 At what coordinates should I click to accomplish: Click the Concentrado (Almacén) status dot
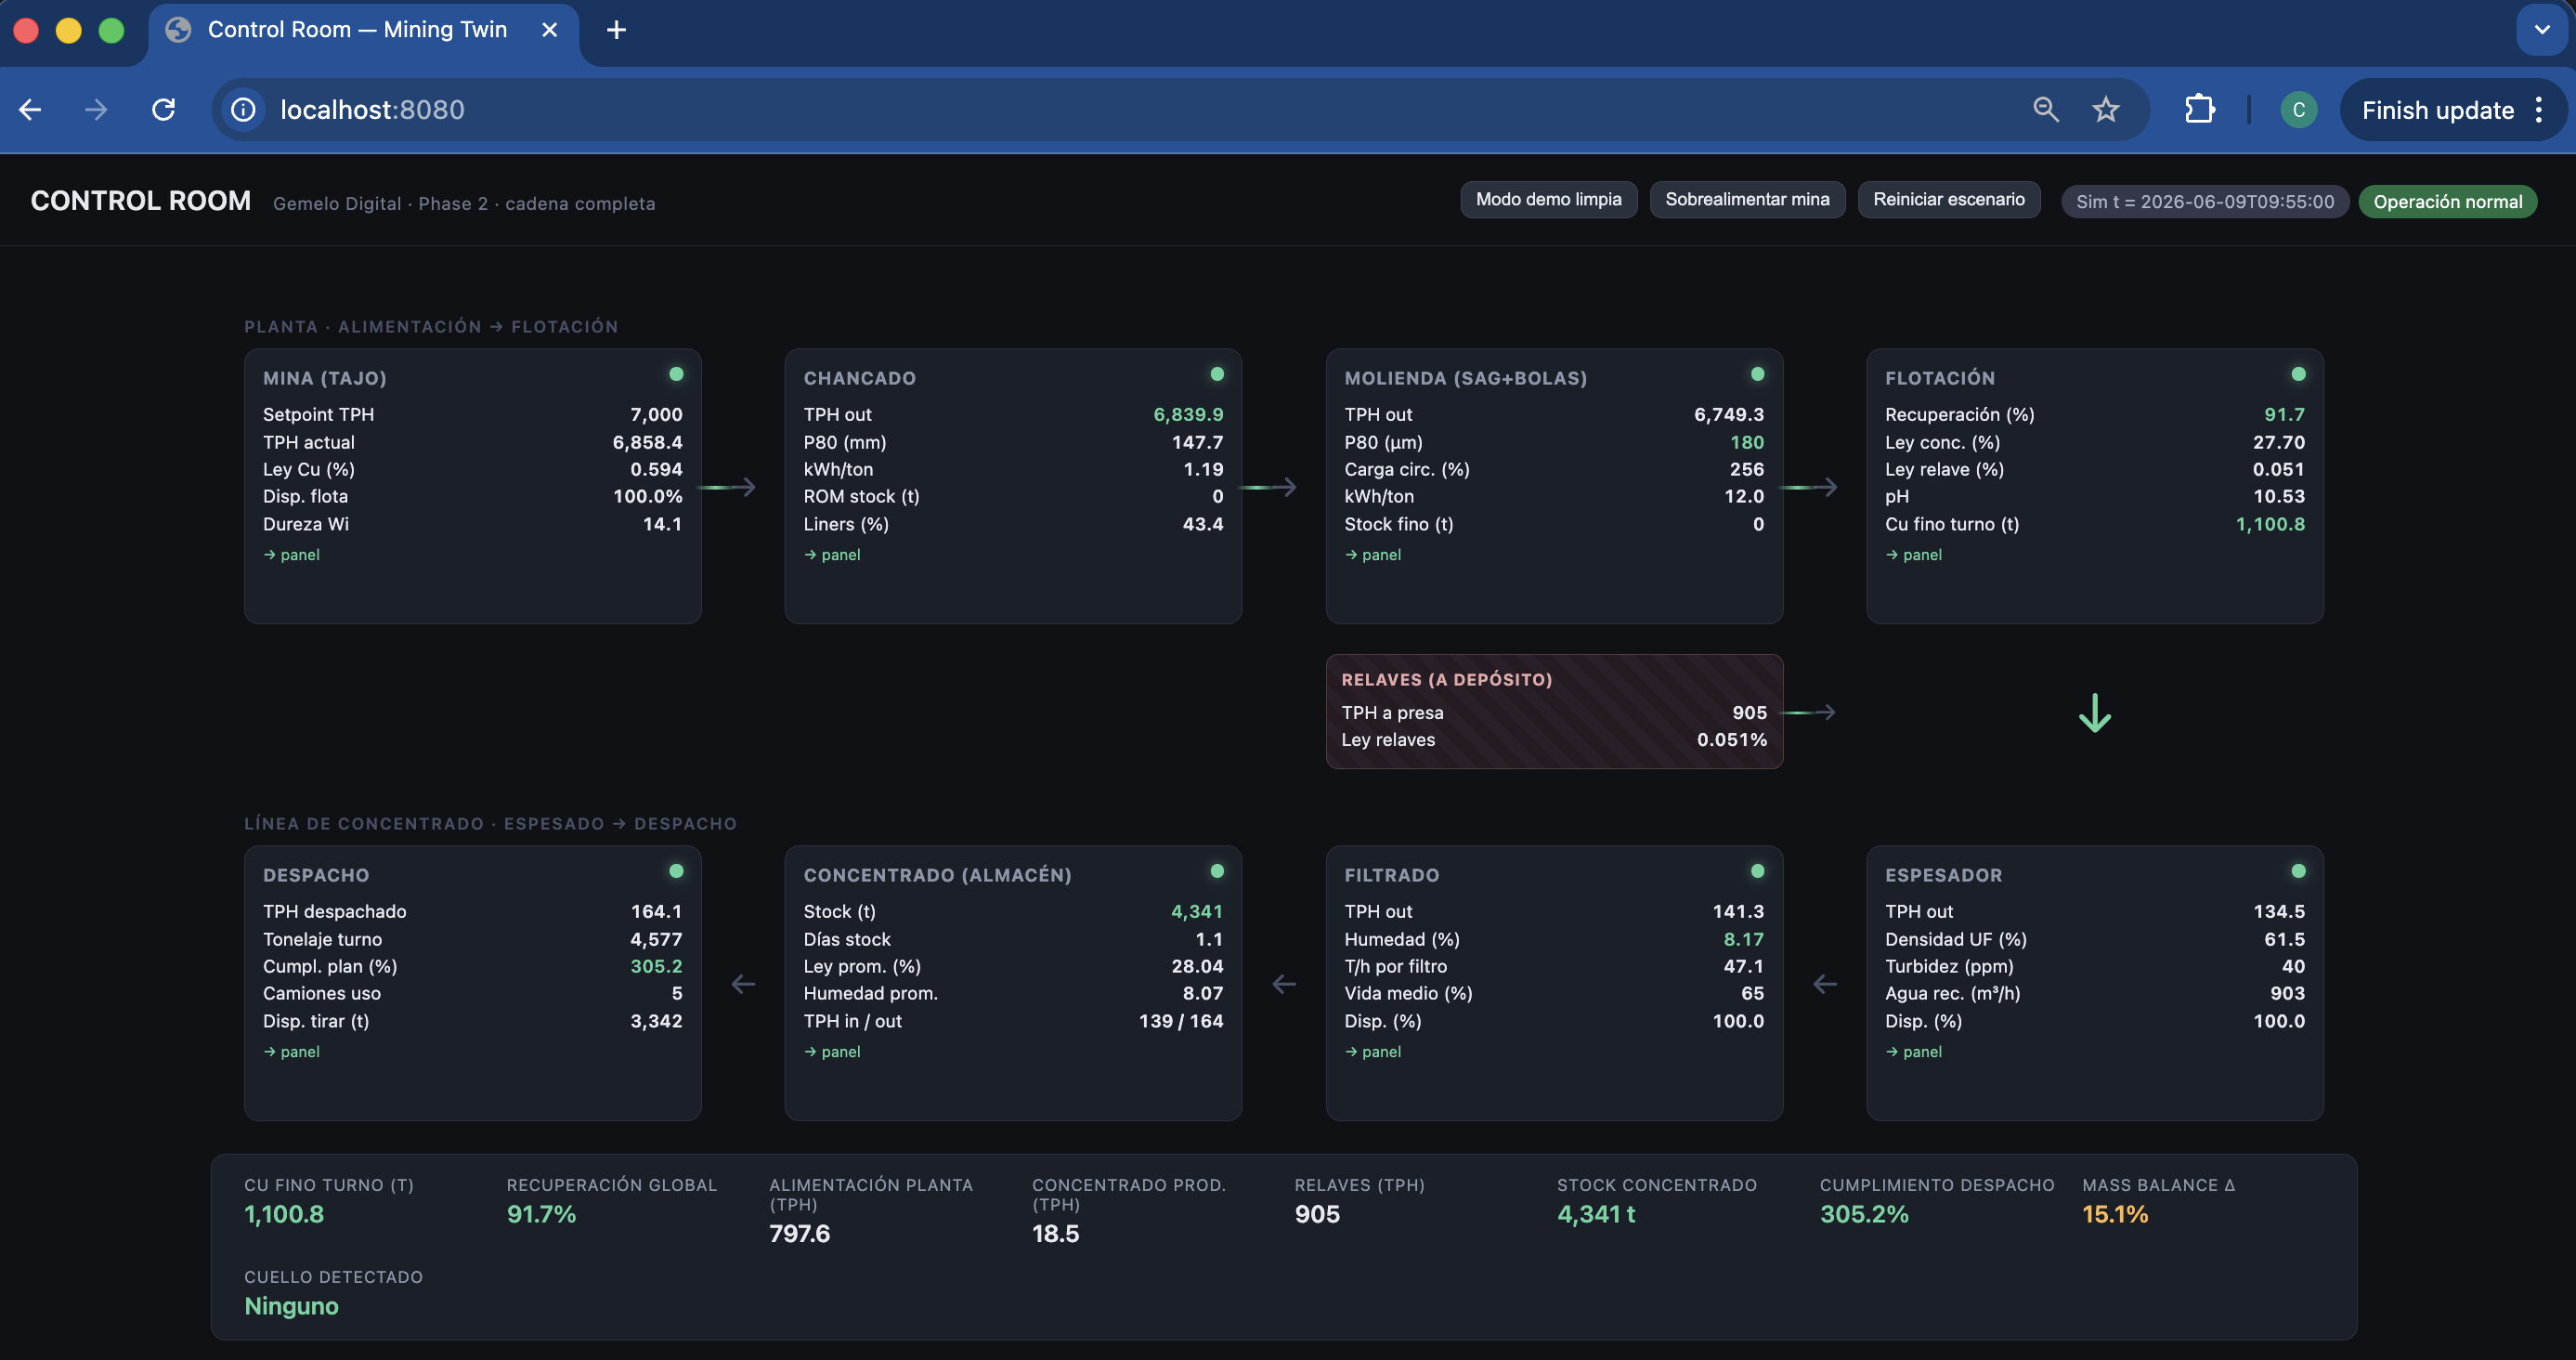tap(1217, 871)
